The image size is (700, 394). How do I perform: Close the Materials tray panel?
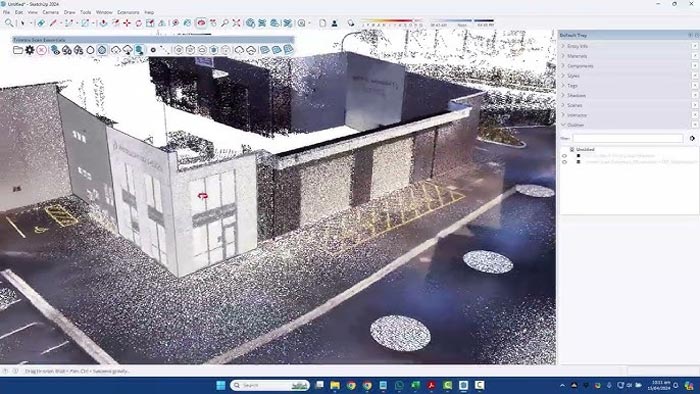coord(695,56)
